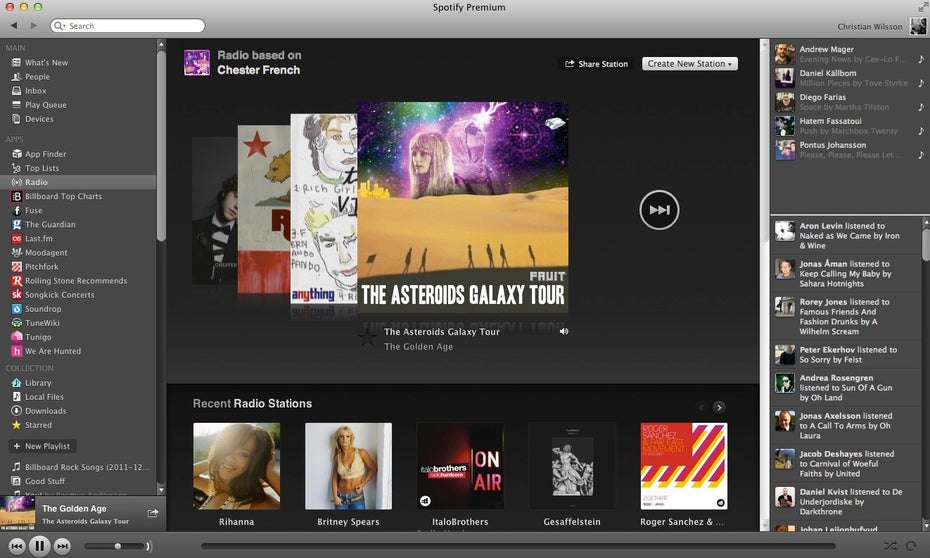Viewport: 930px width, 558px height.
Task: Share the now playing track
Action: point(152,513)
